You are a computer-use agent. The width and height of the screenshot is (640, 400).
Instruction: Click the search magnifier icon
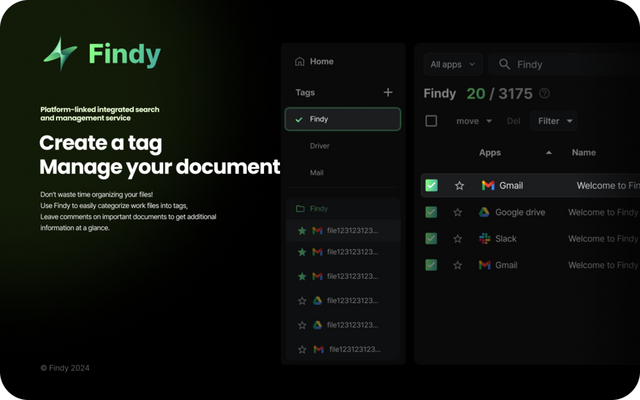click(504, 64)
